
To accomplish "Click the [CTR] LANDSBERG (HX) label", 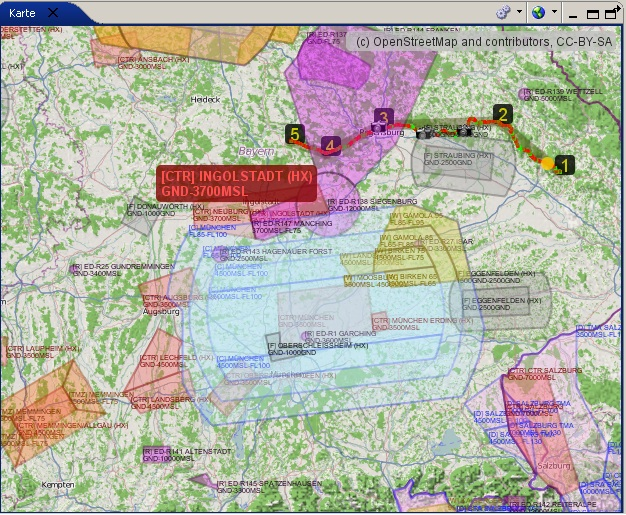I will click(170, 403).
